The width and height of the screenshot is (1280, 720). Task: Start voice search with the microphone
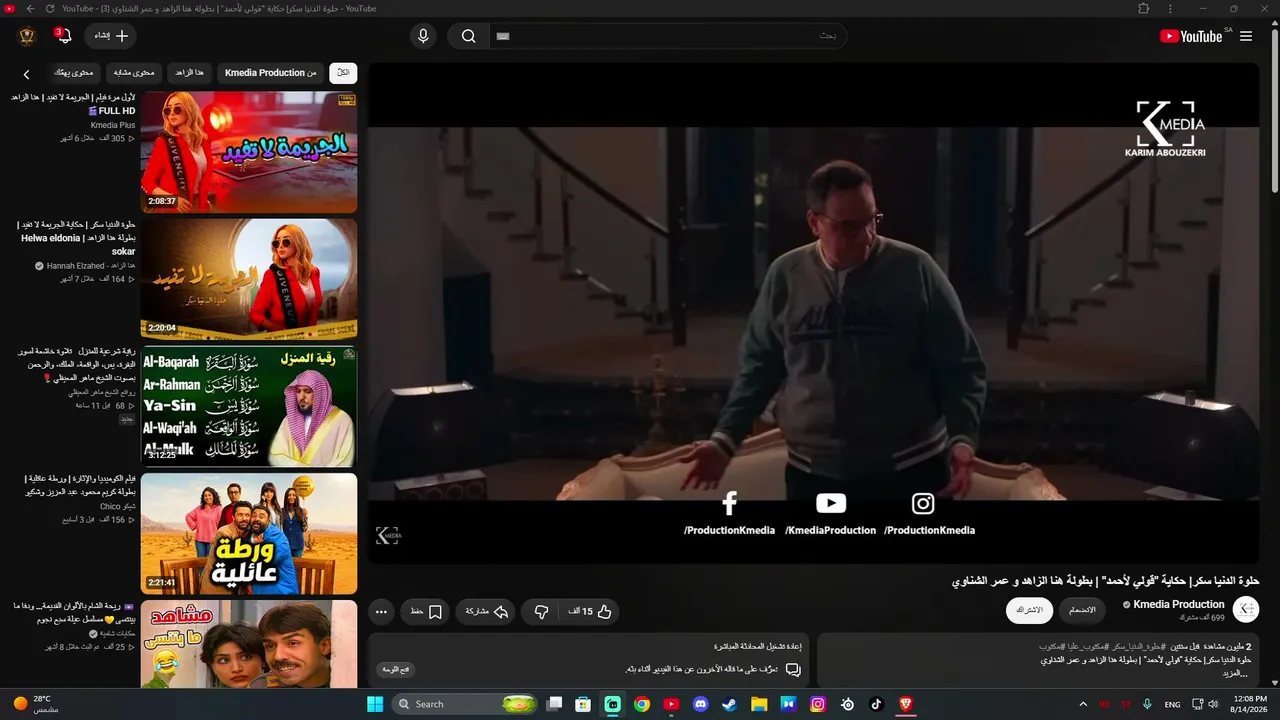pyautogui.click(x=423, y=36)
